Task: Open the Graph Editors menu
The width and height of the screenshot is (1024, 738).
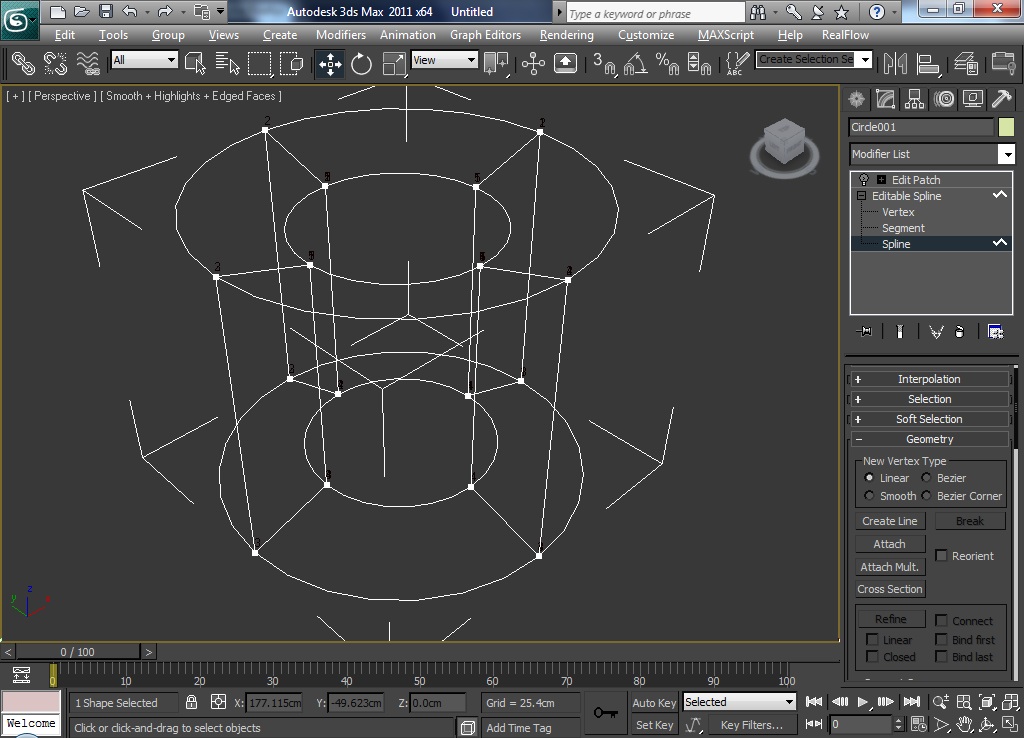Action: pos(485,35)
